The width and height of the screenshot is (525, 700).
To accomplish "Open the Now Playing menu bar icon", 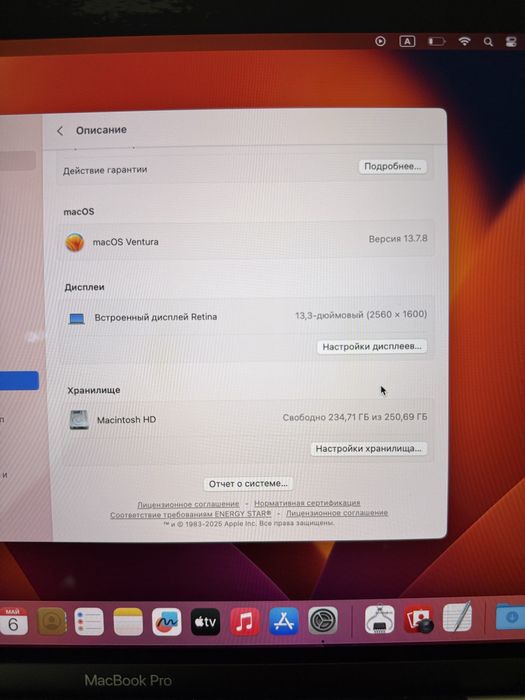I will coord(380,42).
